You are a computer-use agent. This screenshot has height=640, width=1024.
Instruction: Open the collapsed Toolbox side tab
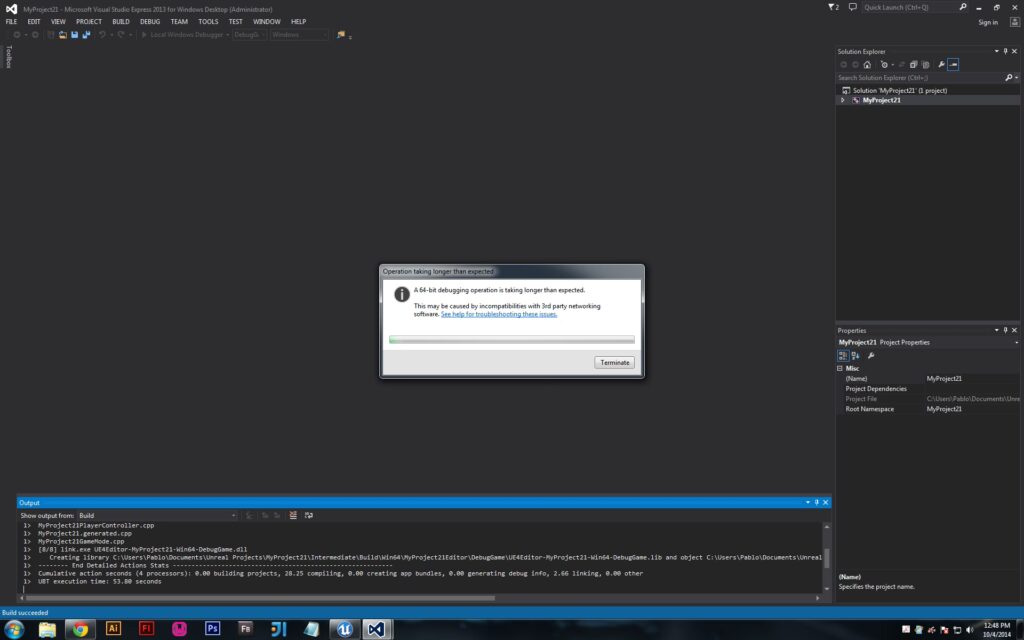click(9, 57)
